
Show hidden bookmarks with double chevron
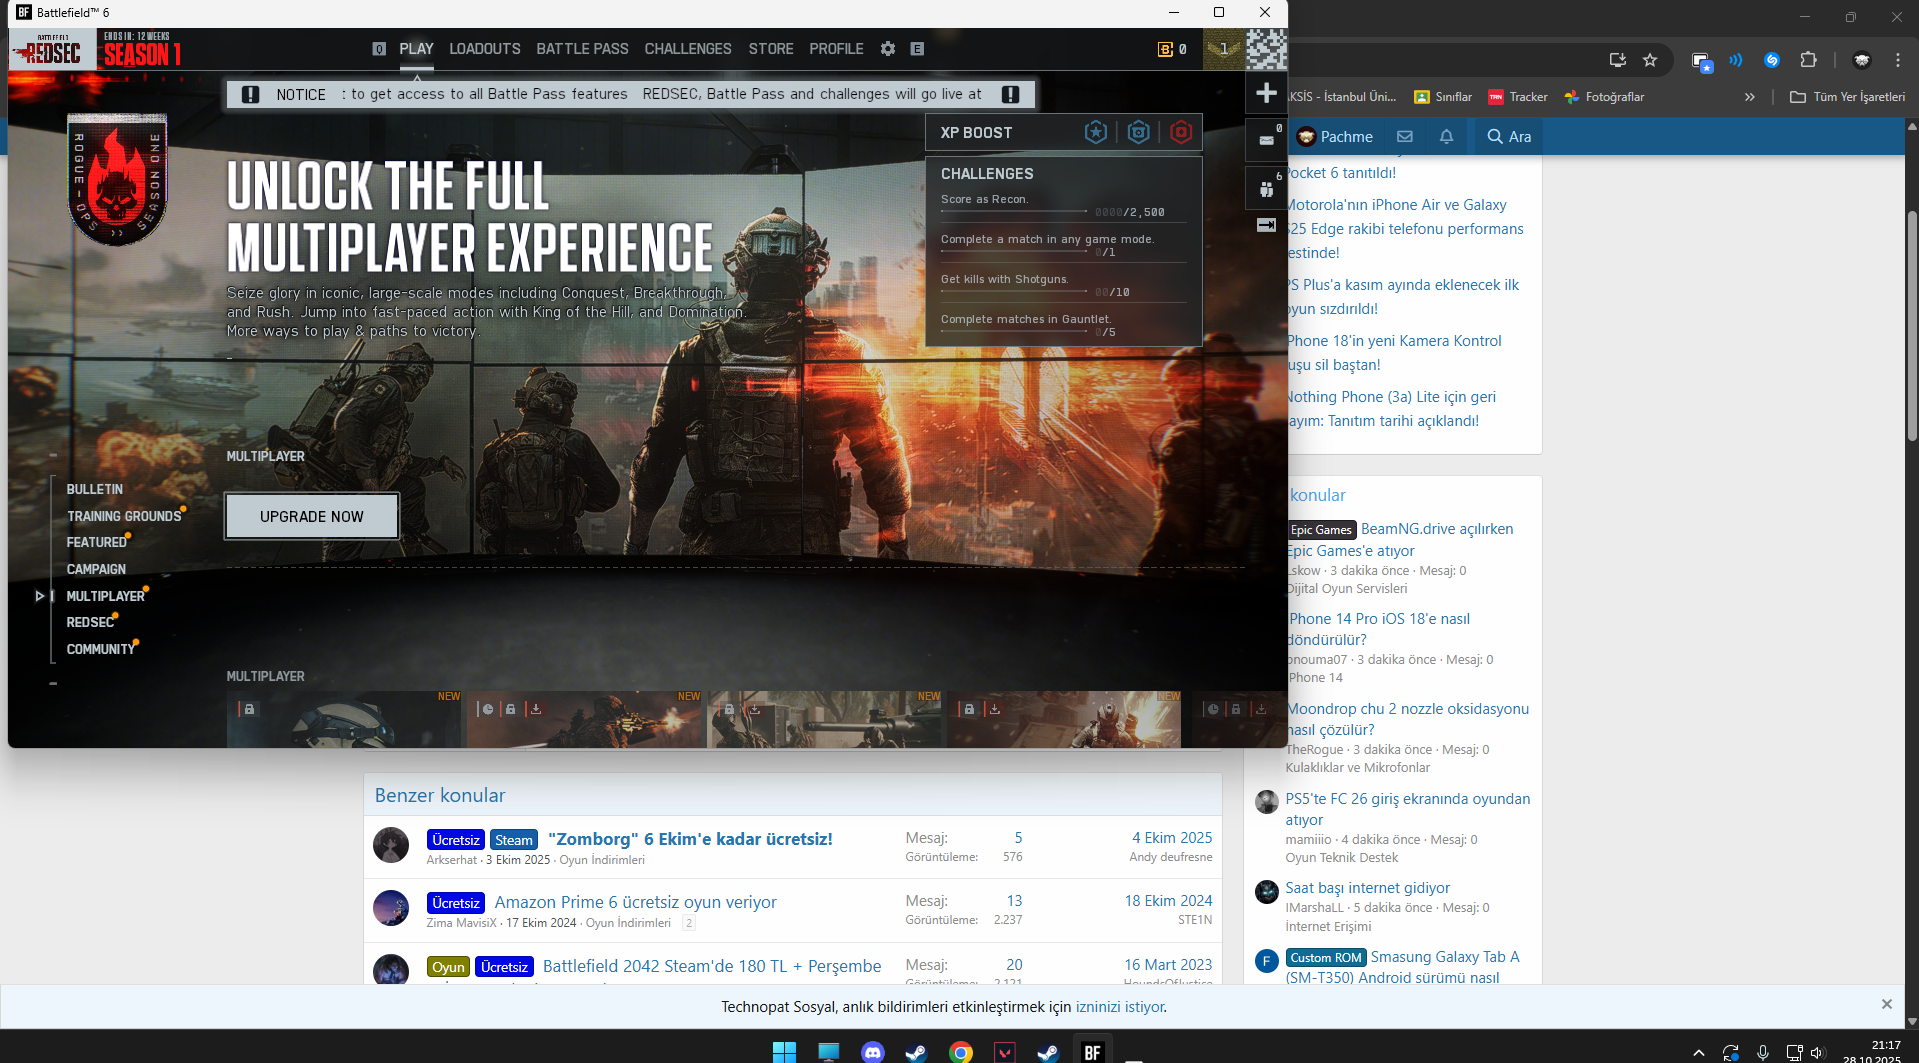pos(1749,97)
